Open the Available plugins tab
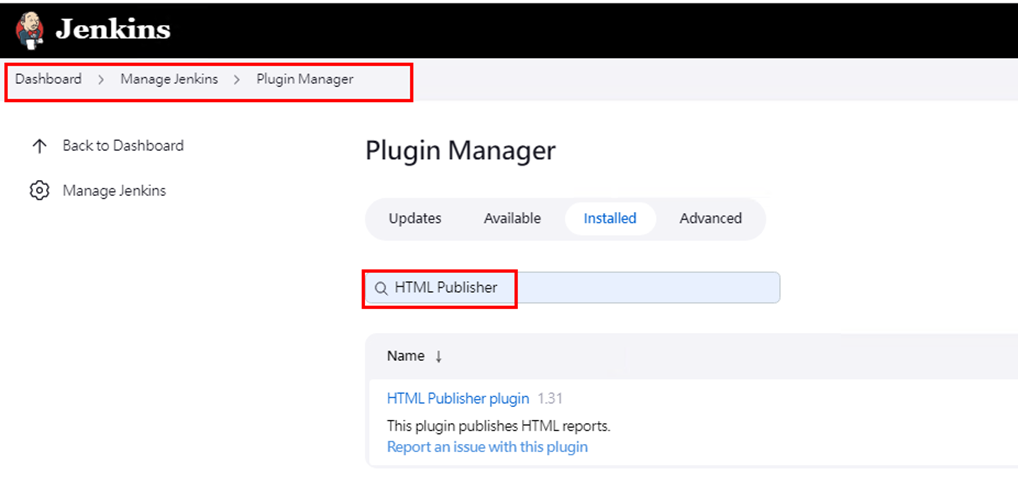 pos(512,218)
